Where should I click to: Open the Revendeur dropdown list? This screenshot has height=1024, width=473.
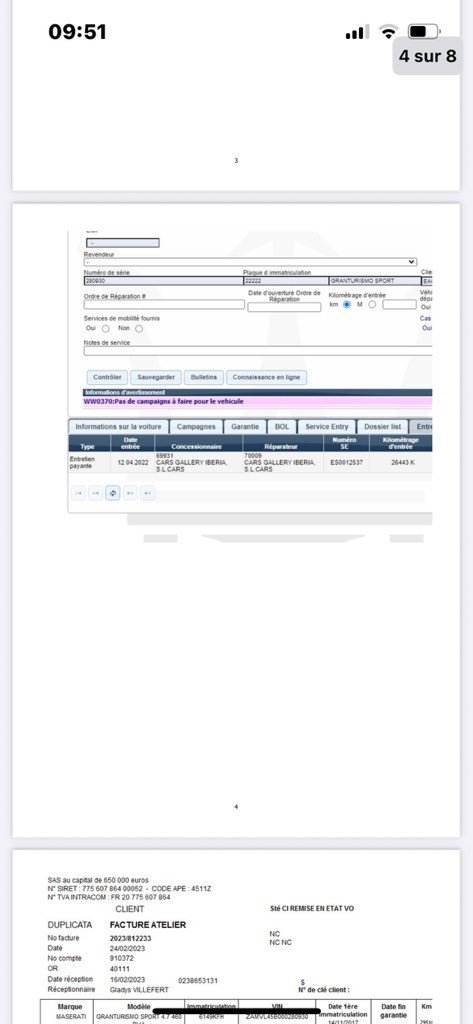tap(250, 262)
